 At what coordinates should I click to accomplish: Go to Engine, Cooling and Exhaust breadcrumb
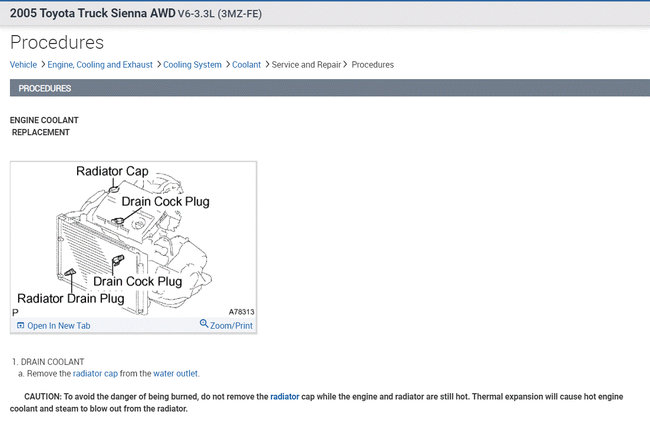pos(100,65)
